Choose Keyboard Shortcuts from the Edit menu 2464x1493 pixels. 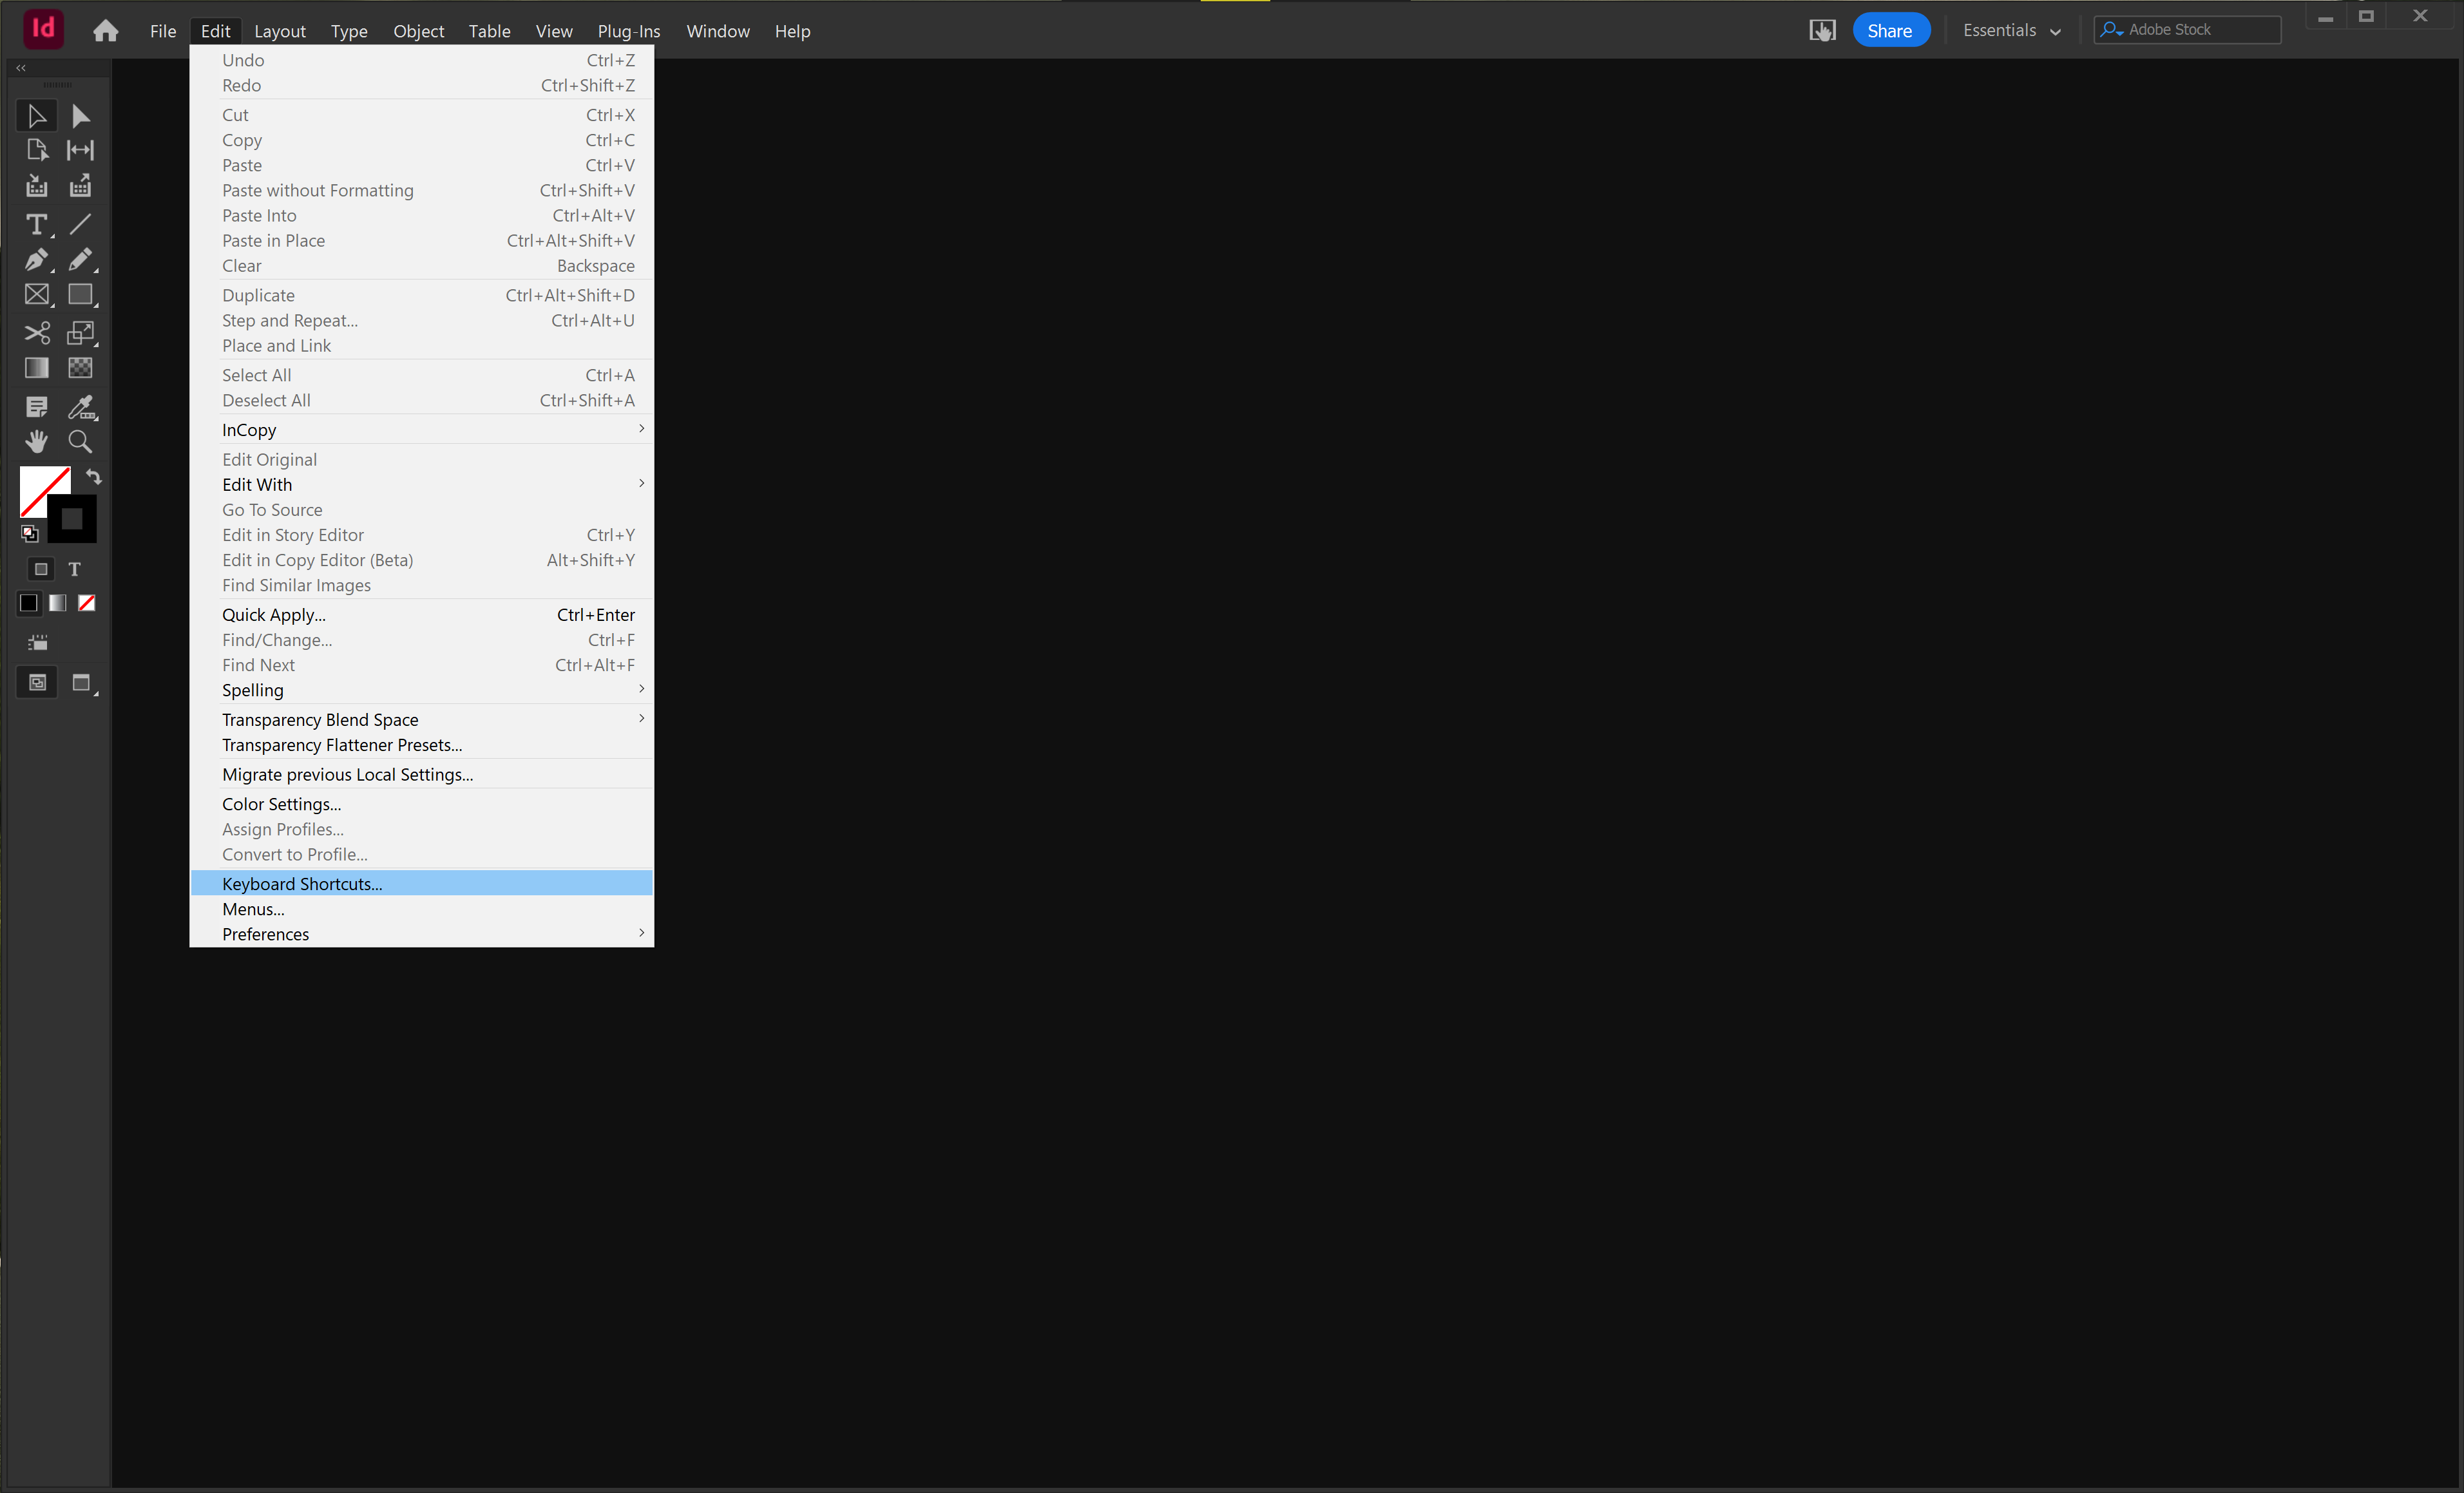tap(301, 883)
